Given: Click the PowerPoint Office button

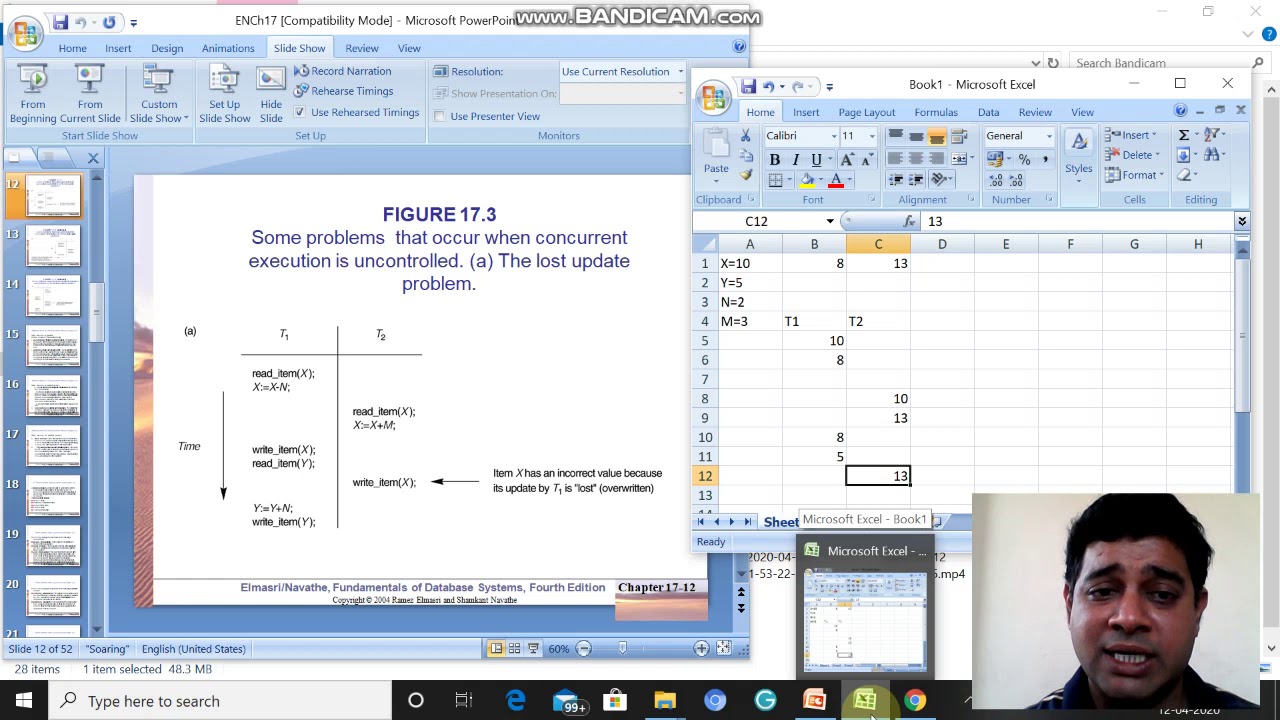Looking at the screenshot, I should pos(24,32).
